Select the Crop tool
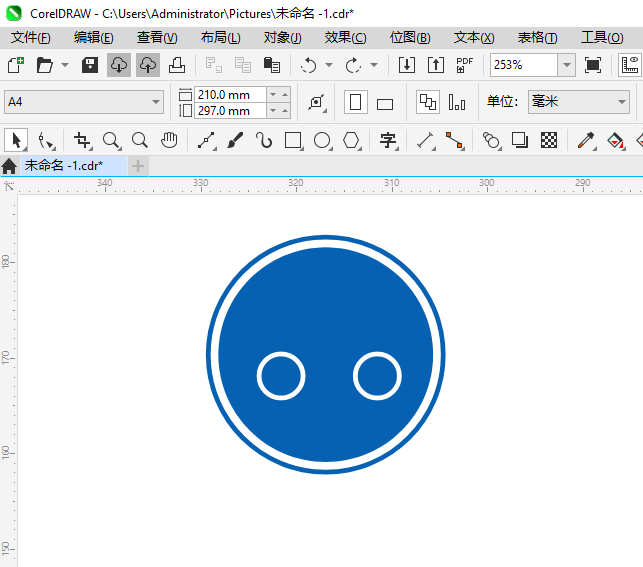 [82, 140]
